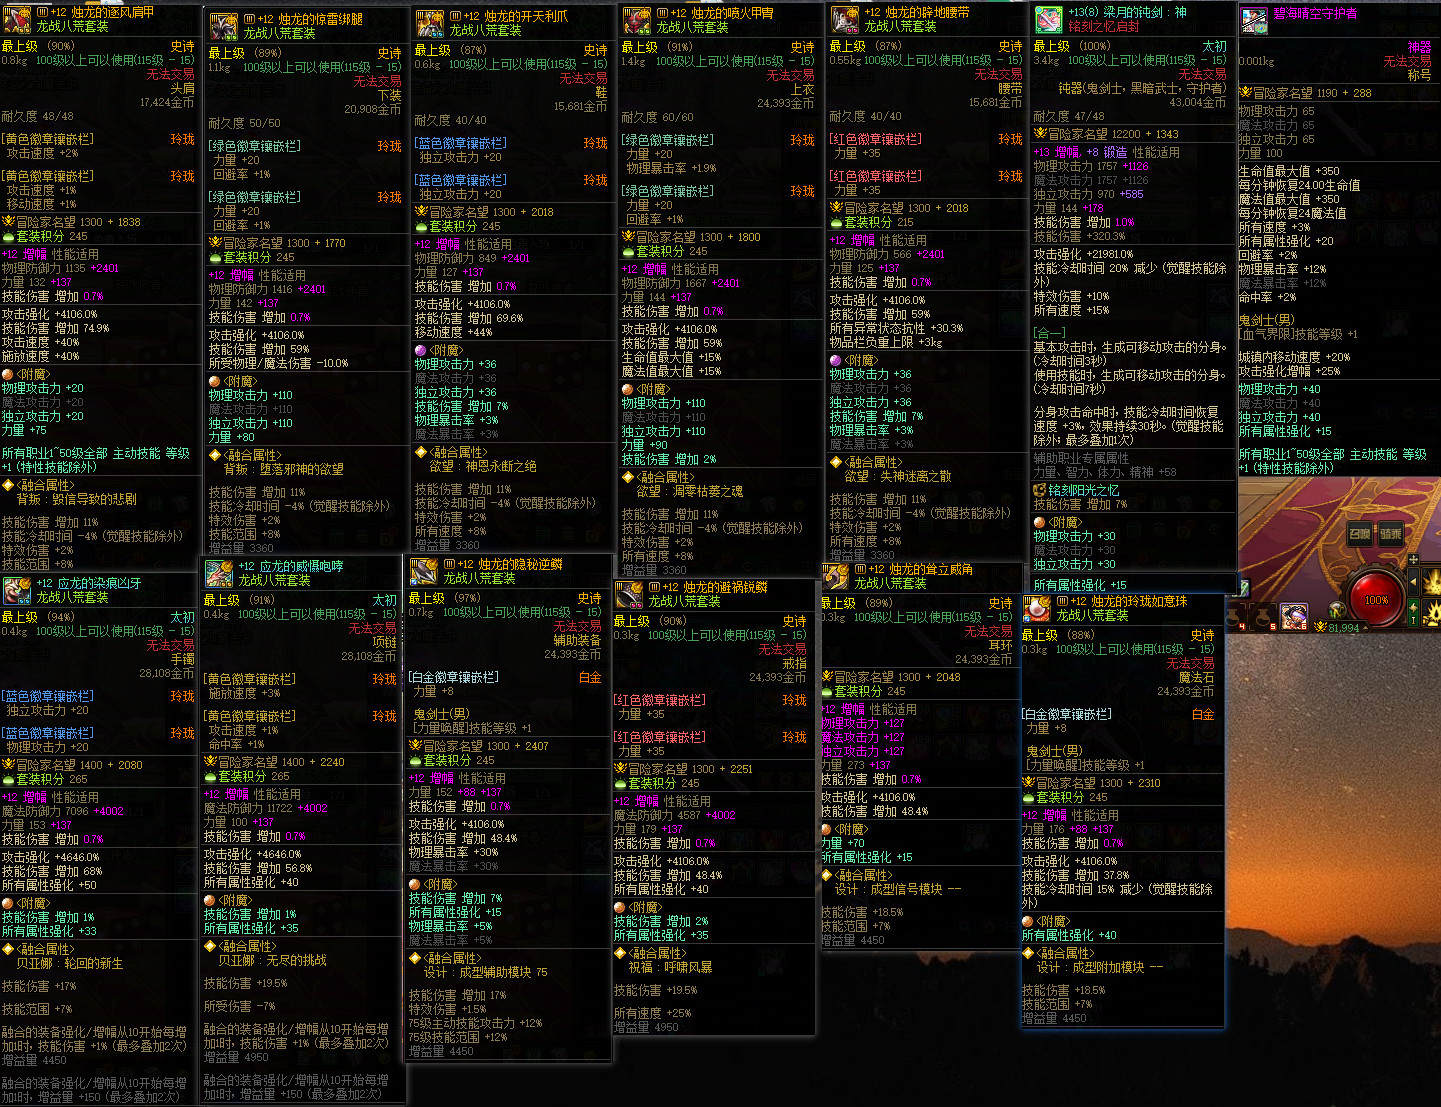1441x1107 pixels.
Task: Click the price 20,908金币
Action: 373,109
